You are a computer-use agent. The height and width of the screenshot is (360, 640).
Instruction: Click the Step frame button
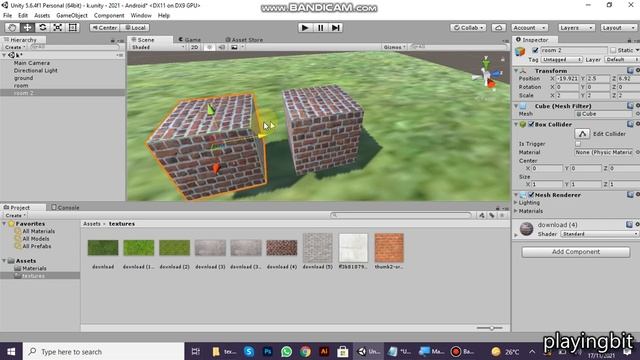pos(336,27)
